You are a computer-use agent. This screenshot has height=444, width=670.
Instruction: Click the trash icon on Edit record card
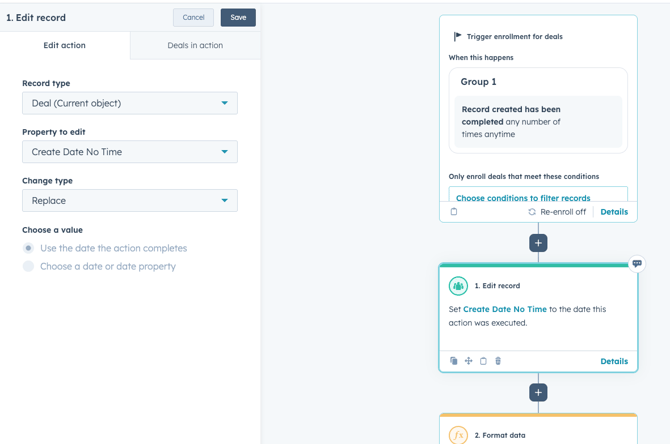pyautogui.click(x=498, y=361)
